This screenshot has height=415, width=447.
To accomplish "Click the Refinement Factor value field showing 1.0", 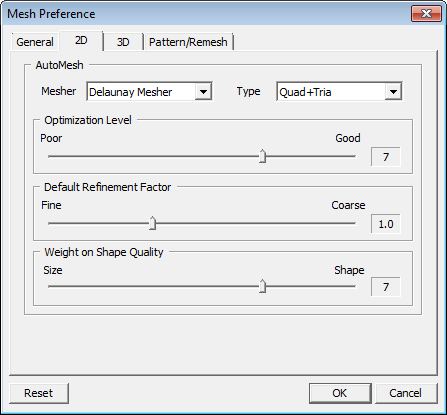I will coord(386,224).
